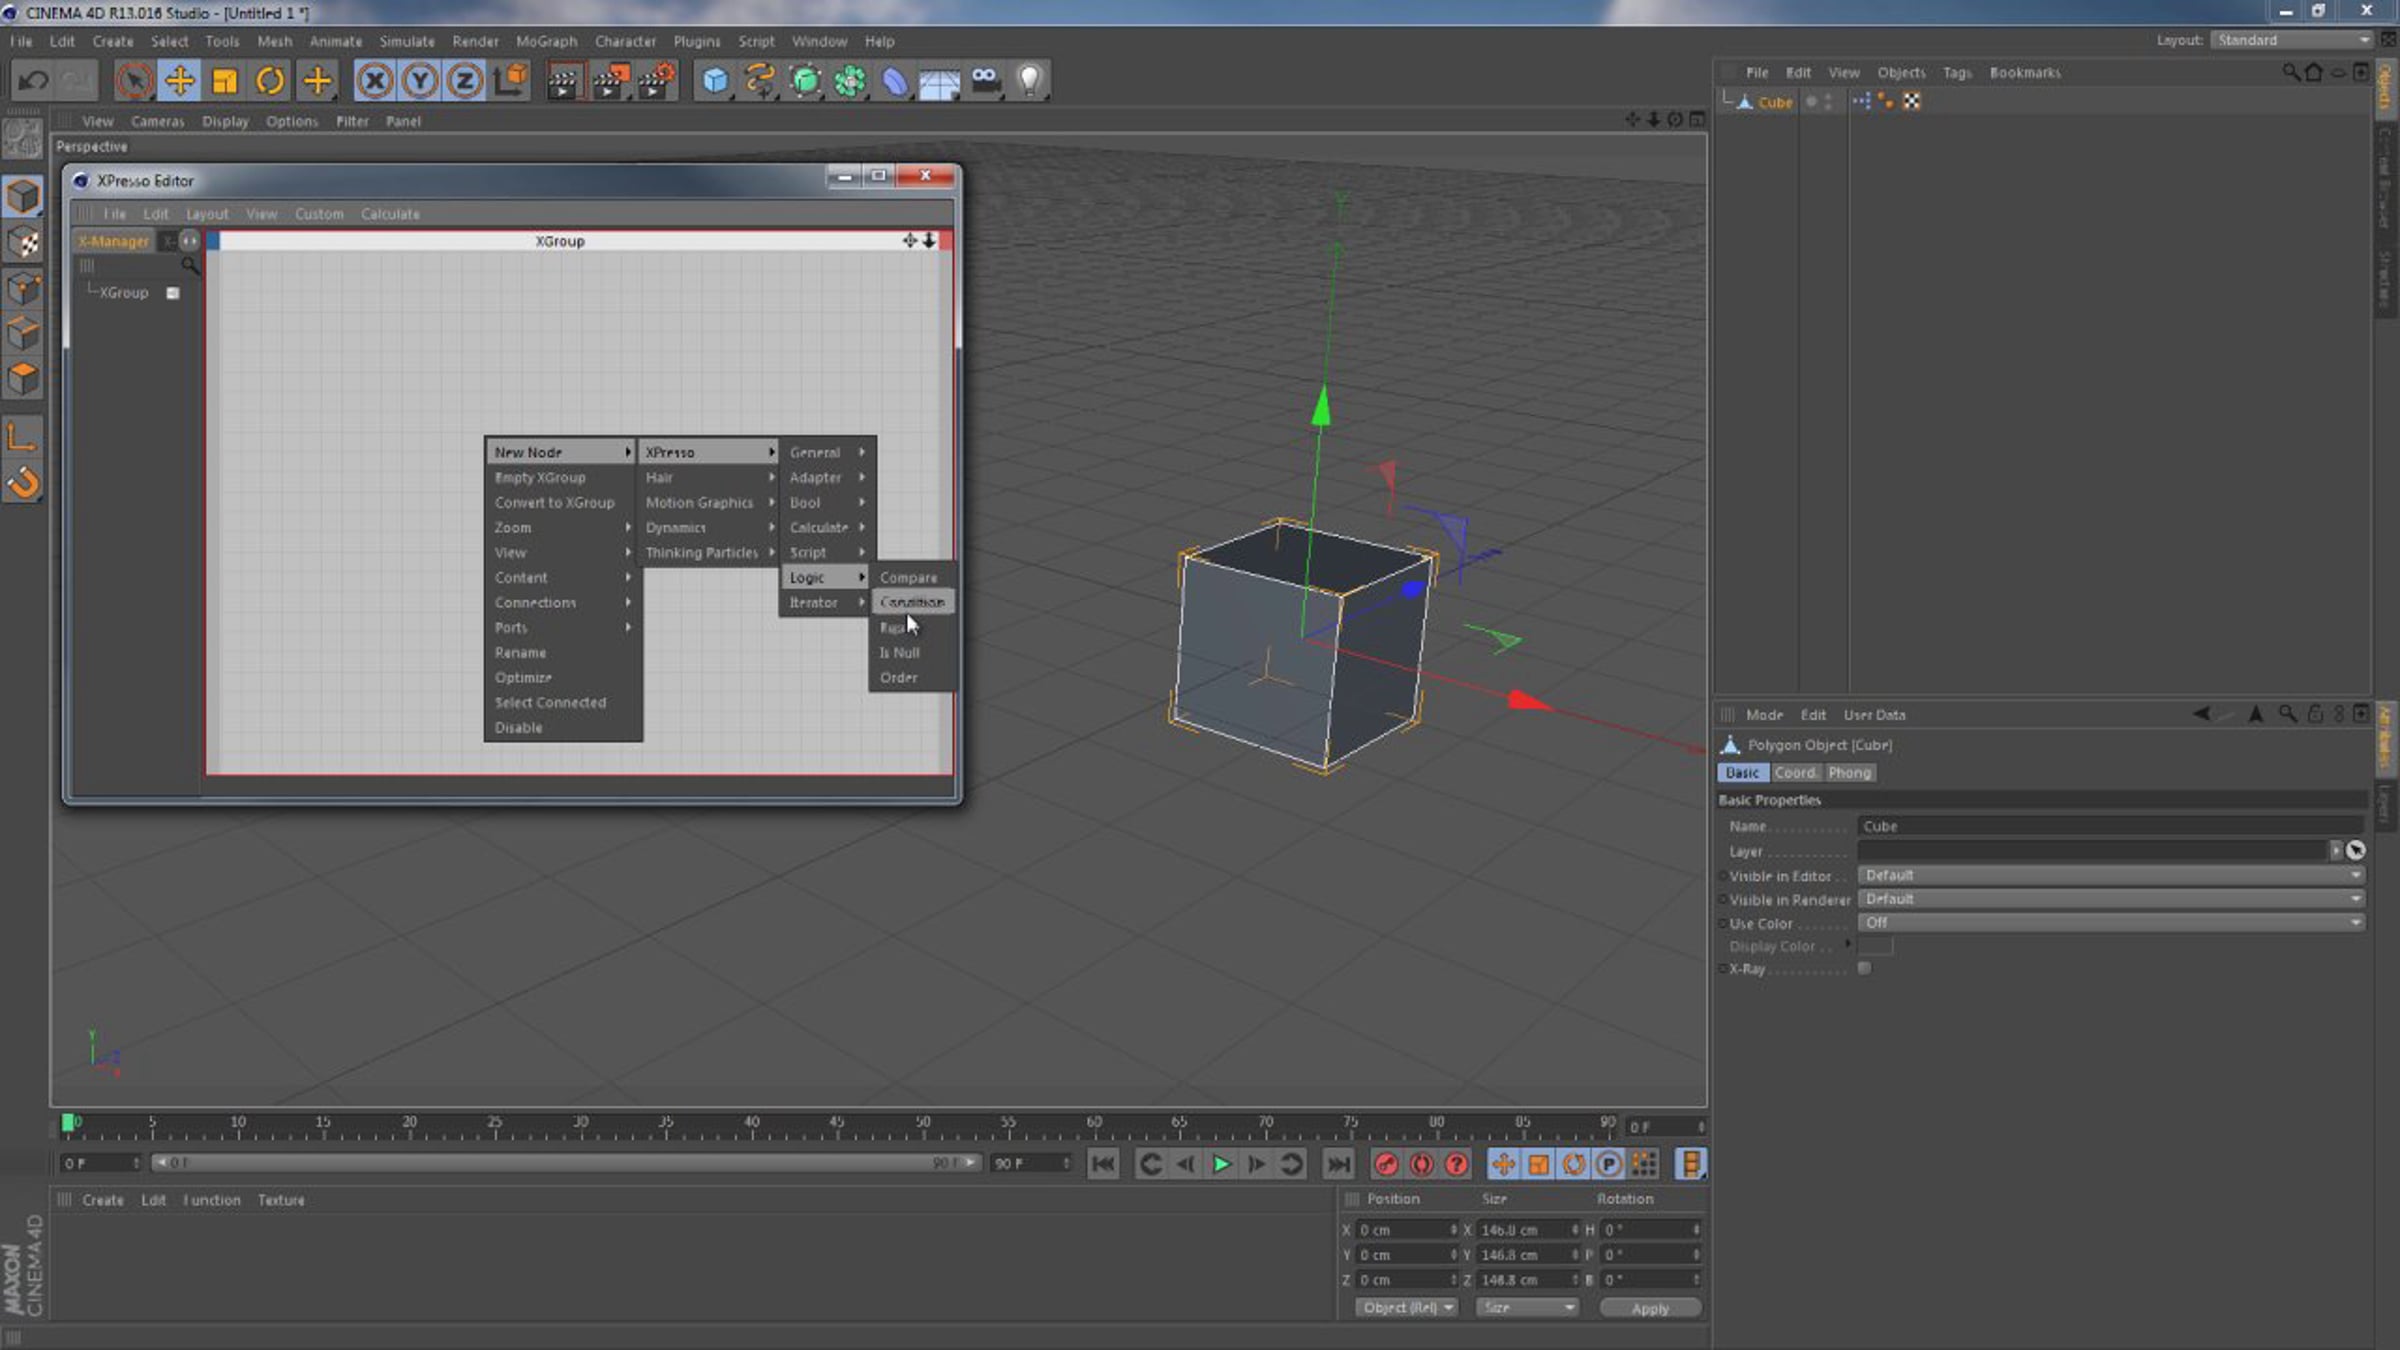Open Object (Rel) coordinate dropdown
Viewport: 2400px width, 1350px height.
click(1406, 1308)
